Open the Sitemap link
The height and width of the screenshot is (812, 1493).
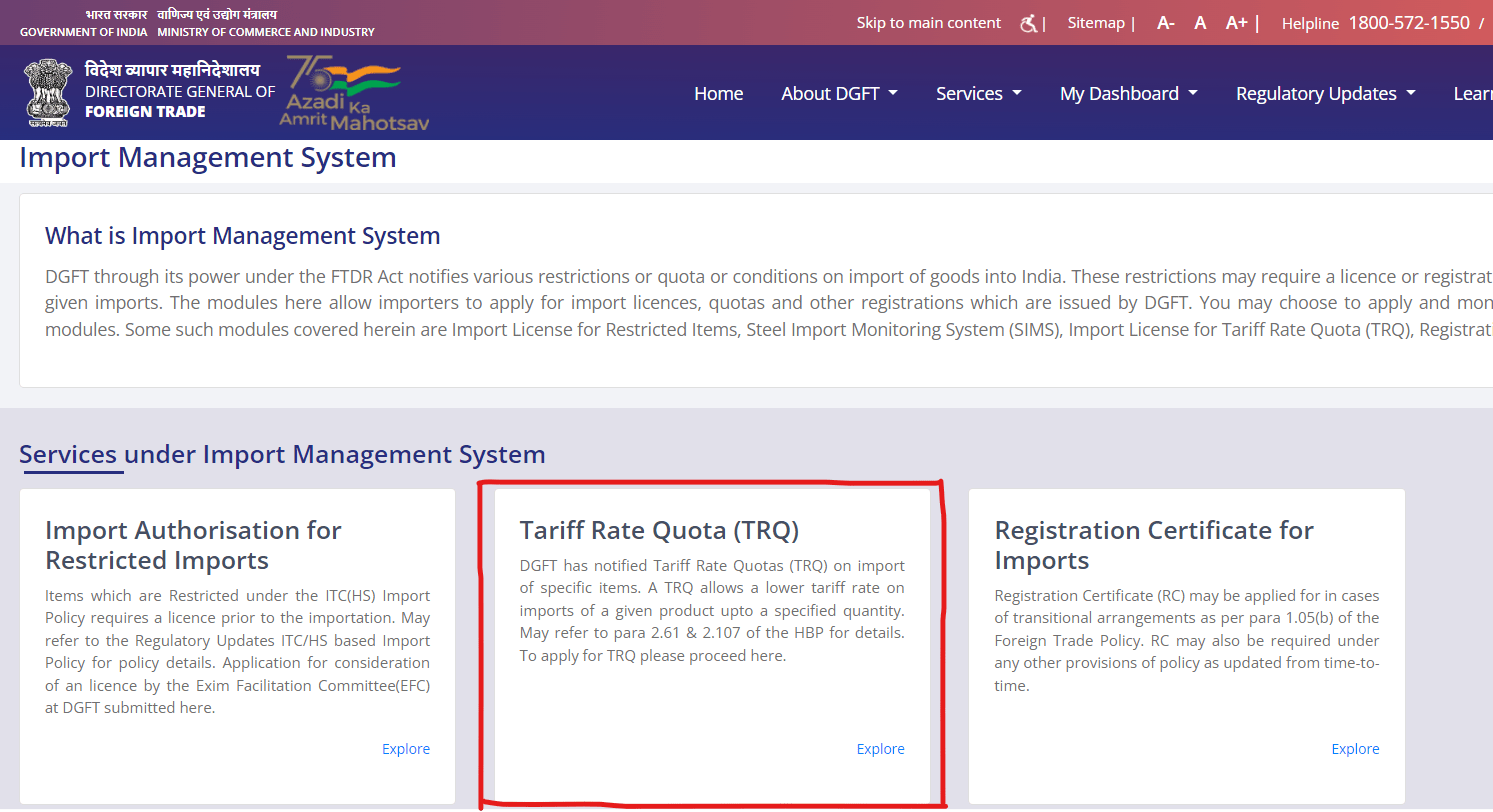tap(1096, 23)
